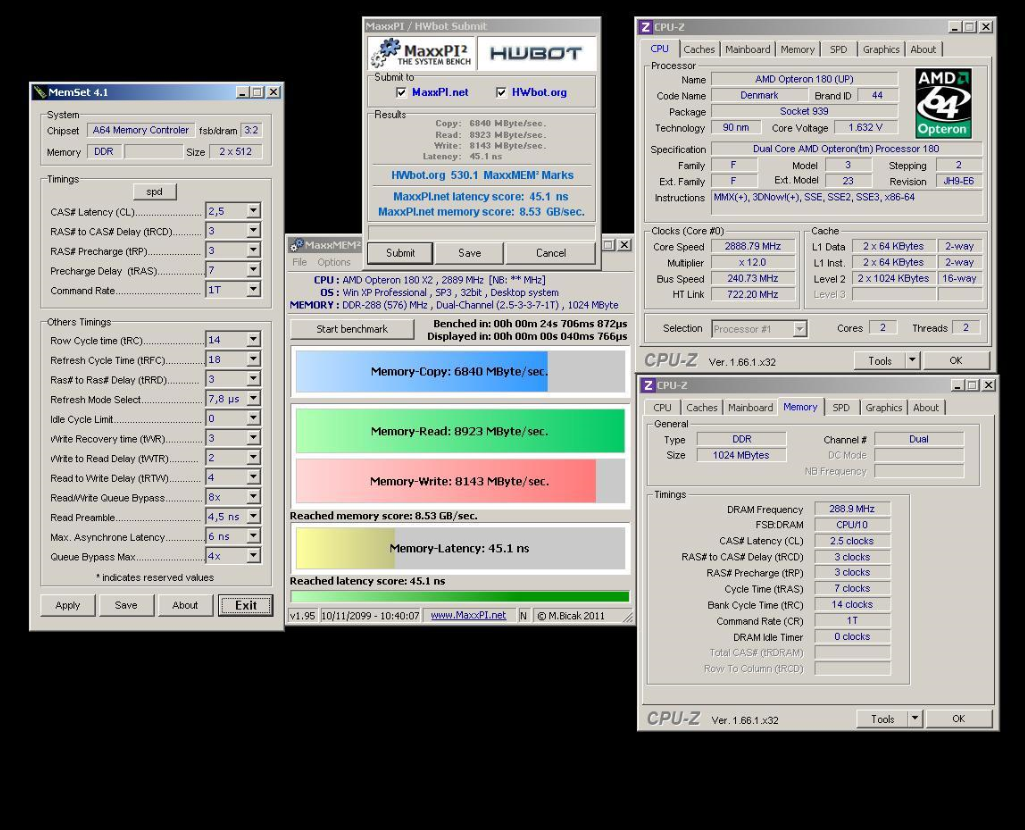Viewport: 1025px width, 830px height.
Task: Open the Max. Asynchrone Latency dropdown
Action: 253,535
